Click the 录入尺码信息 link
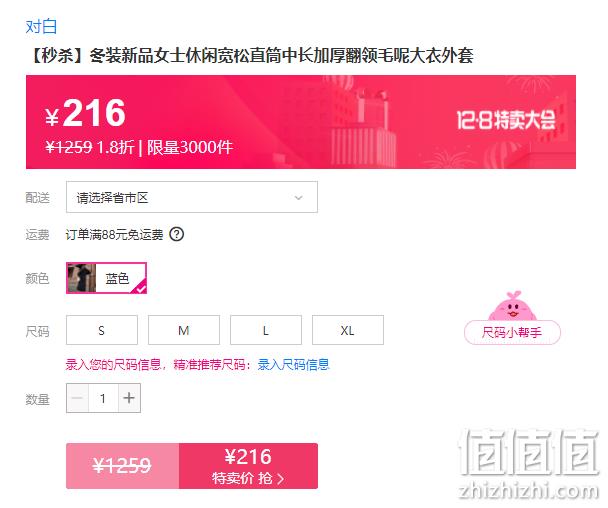The width and height of the screenshot is (608, 508). tap(293, 365)
